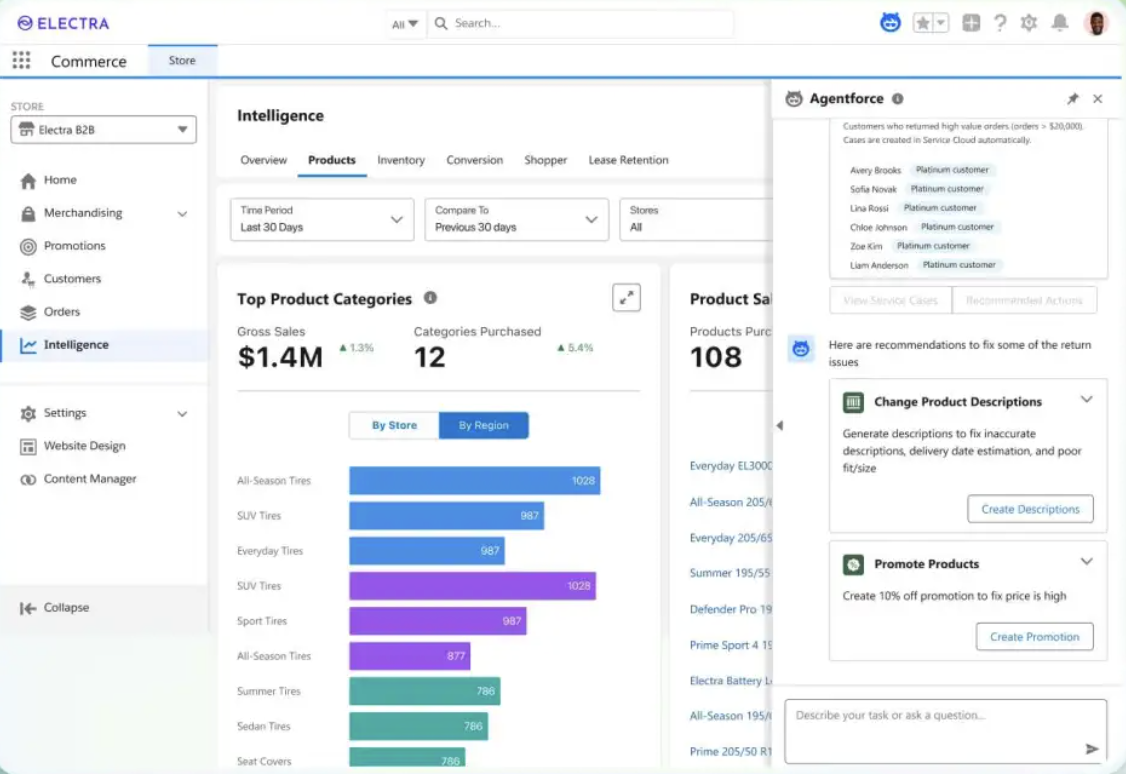Switch to the Inventory tab
The height and width of the screenshot is (774, 1126).
[x=401, y=160]
